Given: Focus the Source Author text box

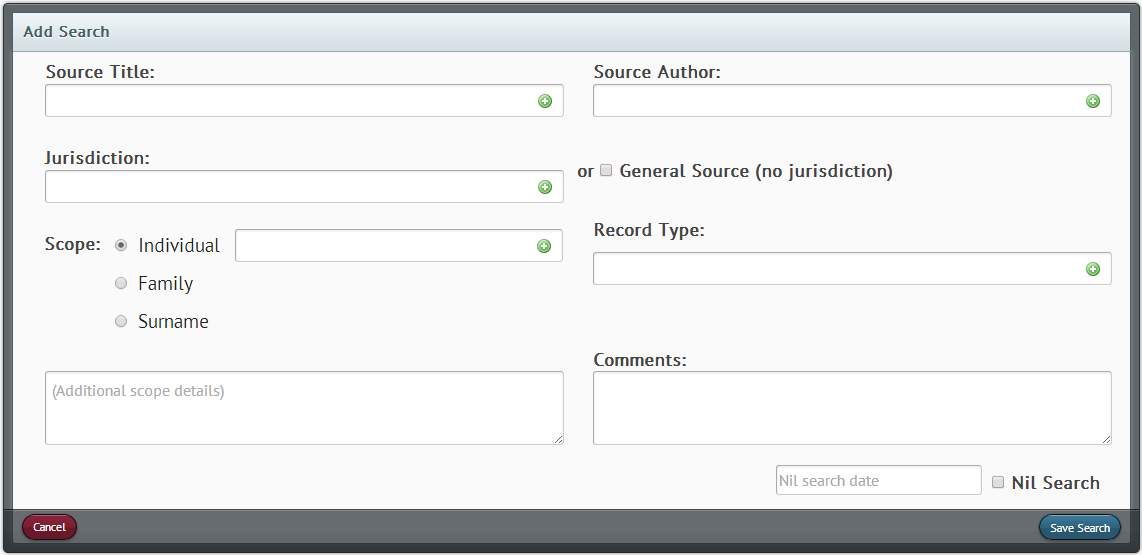Looking at the screenshot, I should pyautogui.click(x=852, y=101).
